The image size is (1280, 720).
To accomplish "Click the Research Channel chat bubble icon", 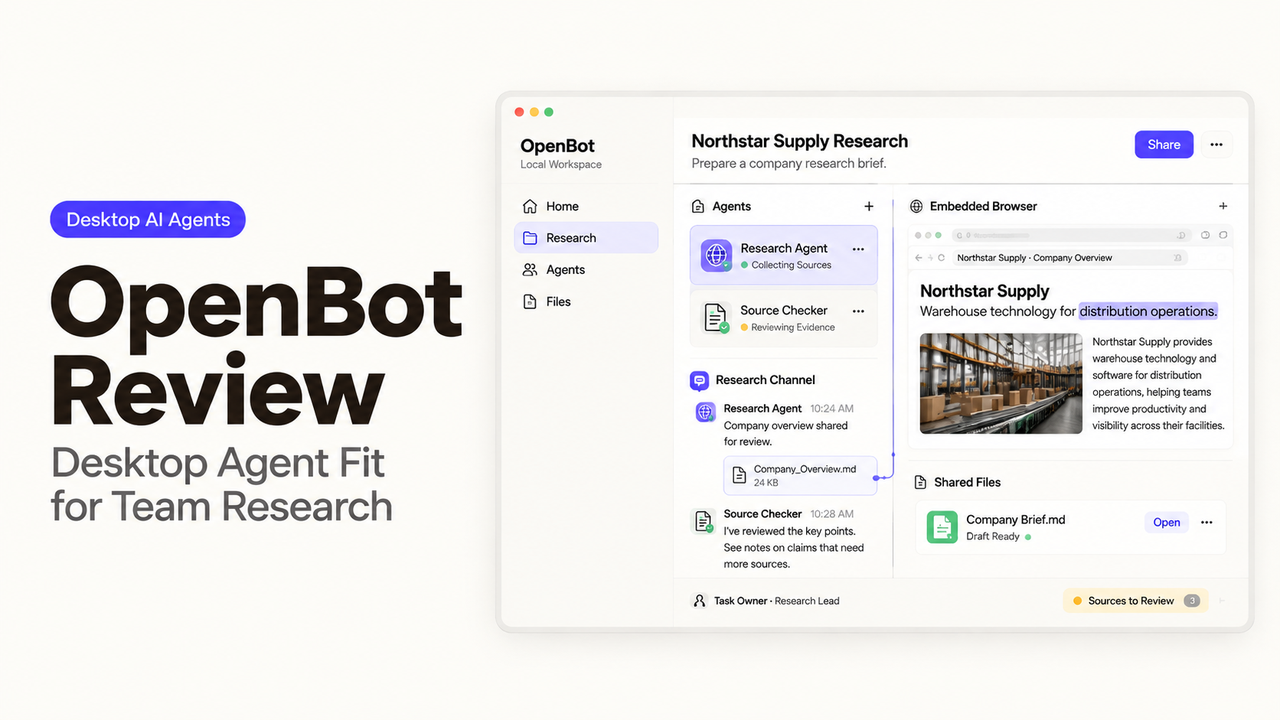I will (x=700, y=380).
